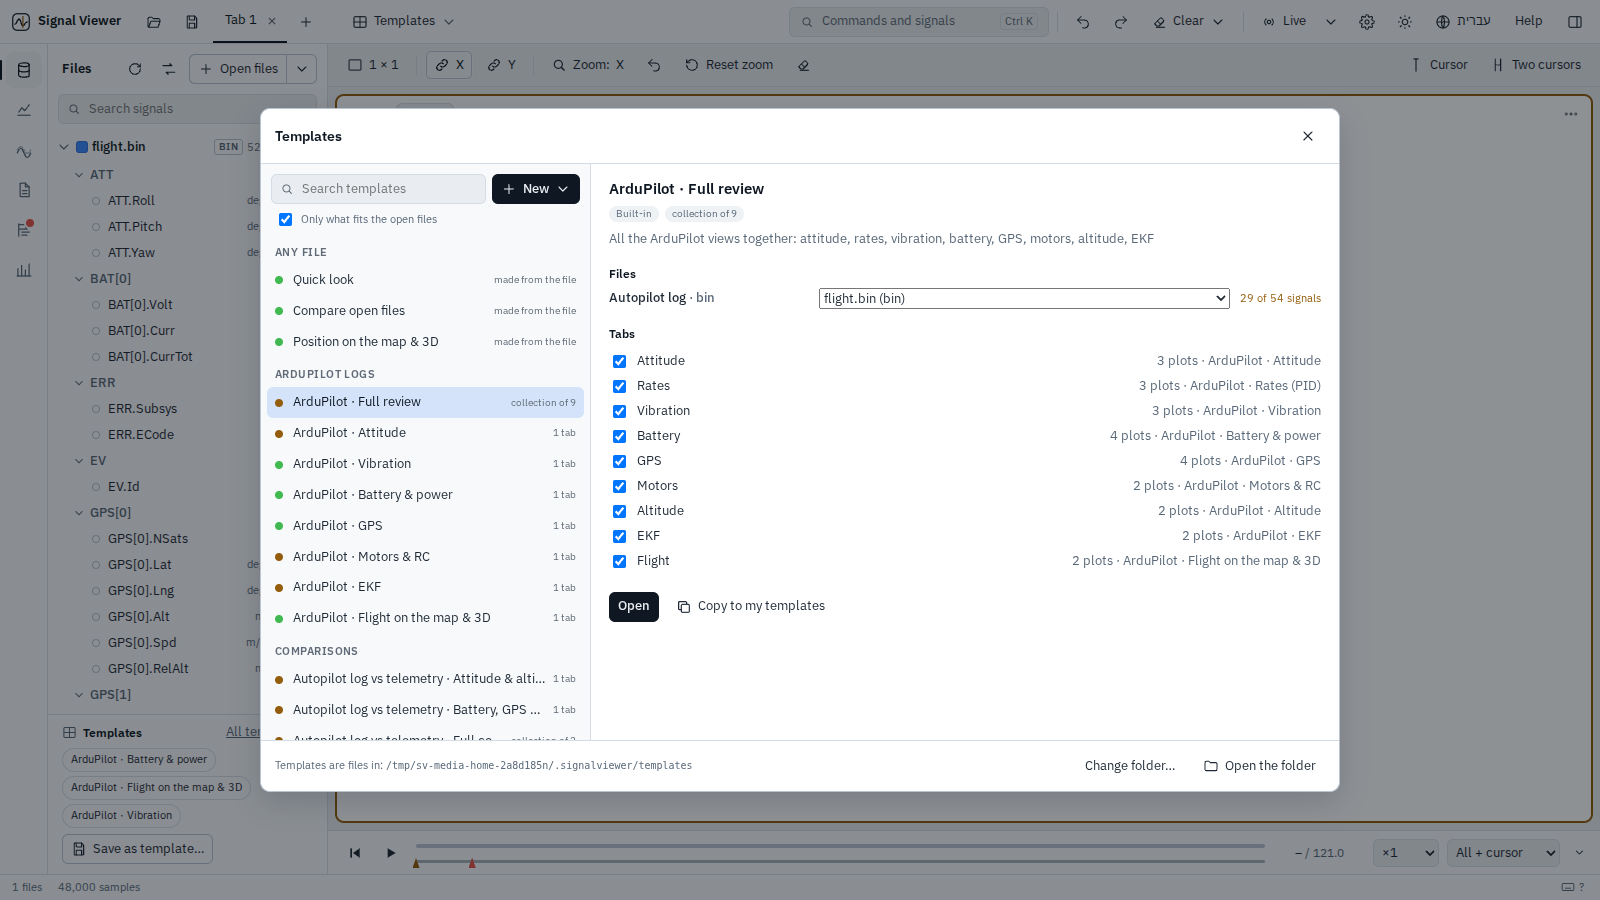Screen dimensions: 1600x900
Task: Skip to start of playback
Action: point(355,853)
